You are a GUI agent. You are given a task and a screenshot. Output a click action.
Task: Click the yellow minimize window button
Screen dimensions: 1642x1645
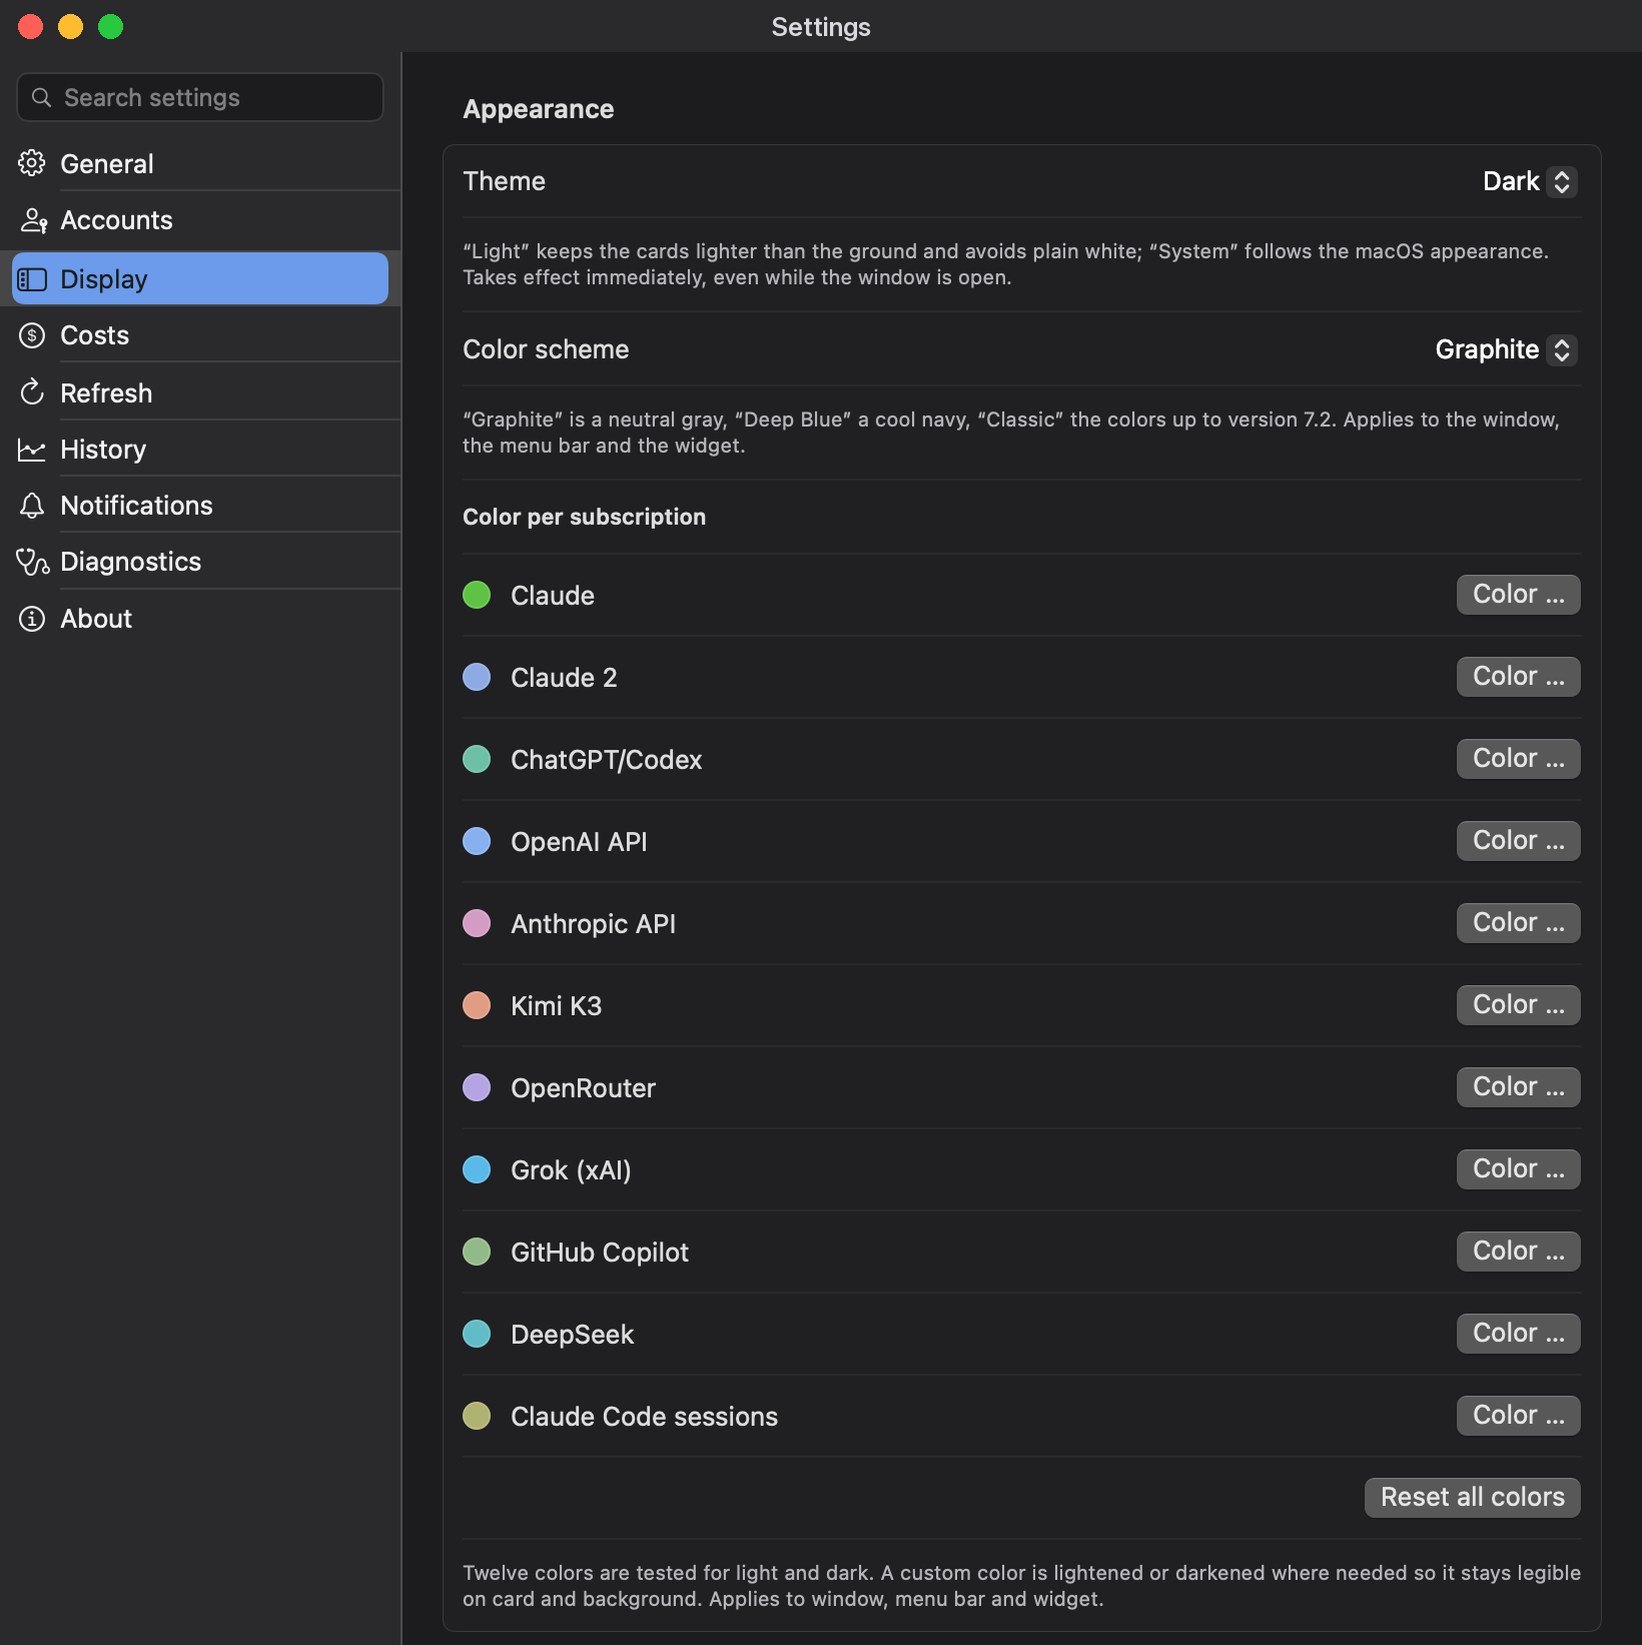tap(71, 27)
